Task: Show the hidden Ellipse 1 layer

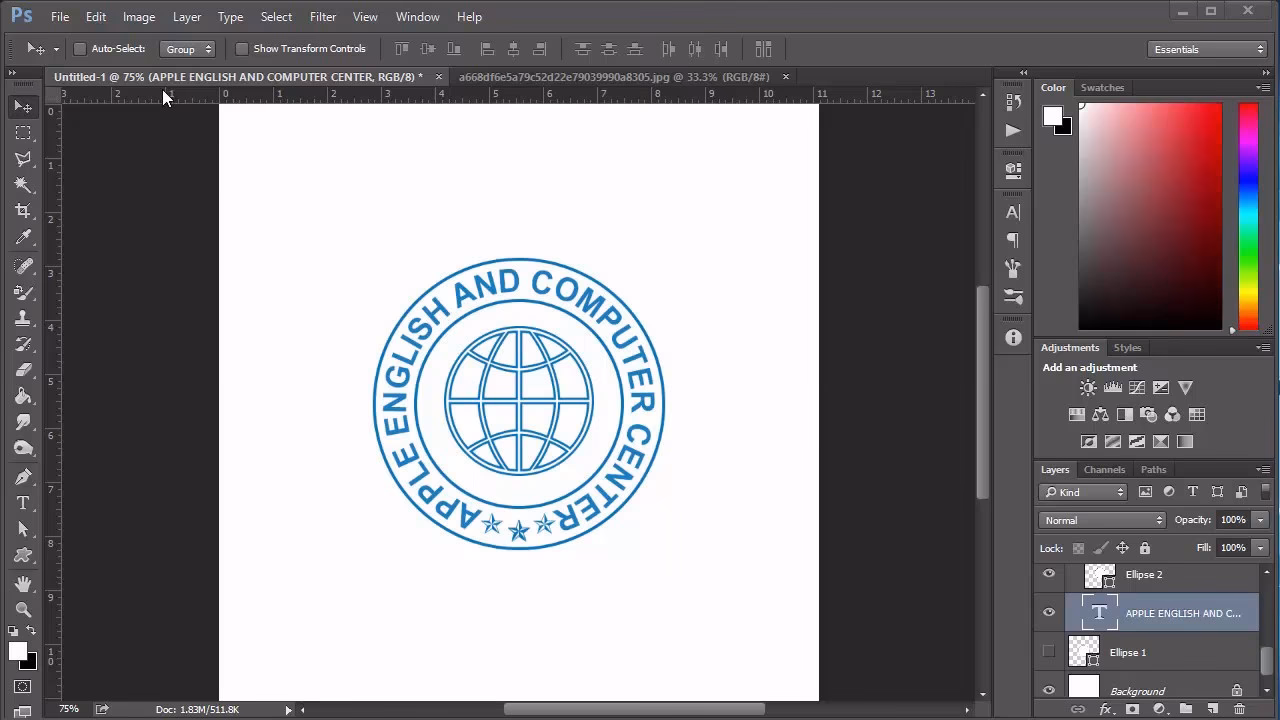Action: point(1049,651)
